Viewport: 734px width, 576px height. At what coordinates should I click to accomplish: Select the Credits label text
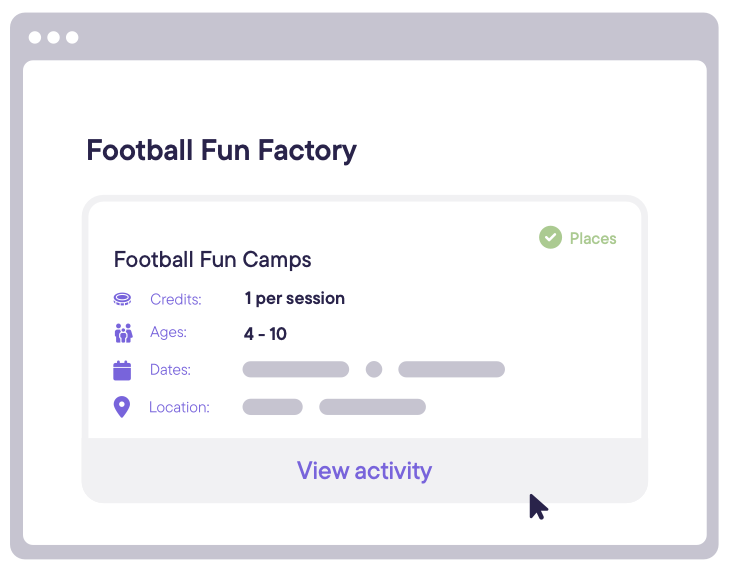pos(176,299)
